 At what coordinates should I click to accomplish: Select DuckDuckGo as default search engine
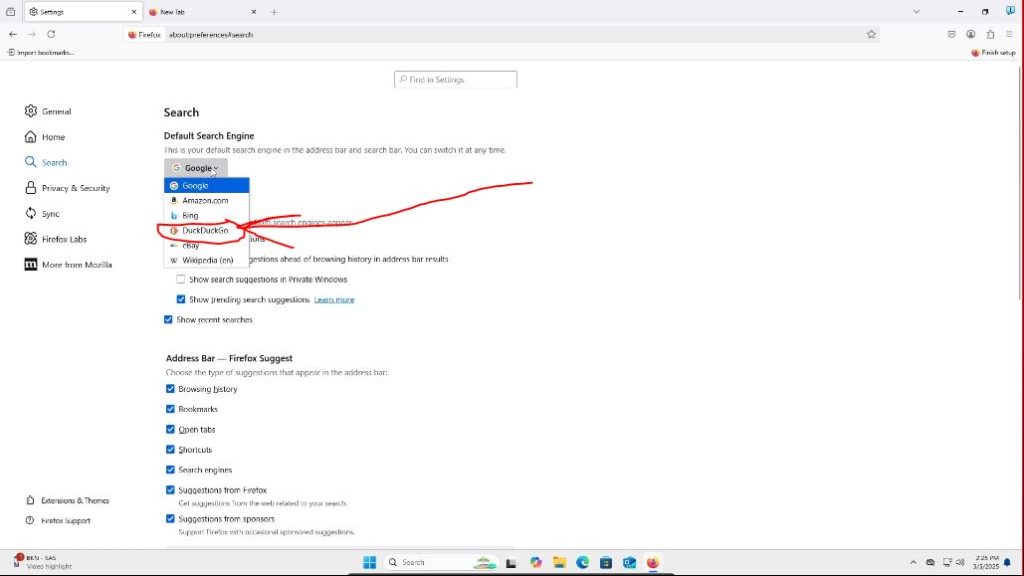coord(206,231)
